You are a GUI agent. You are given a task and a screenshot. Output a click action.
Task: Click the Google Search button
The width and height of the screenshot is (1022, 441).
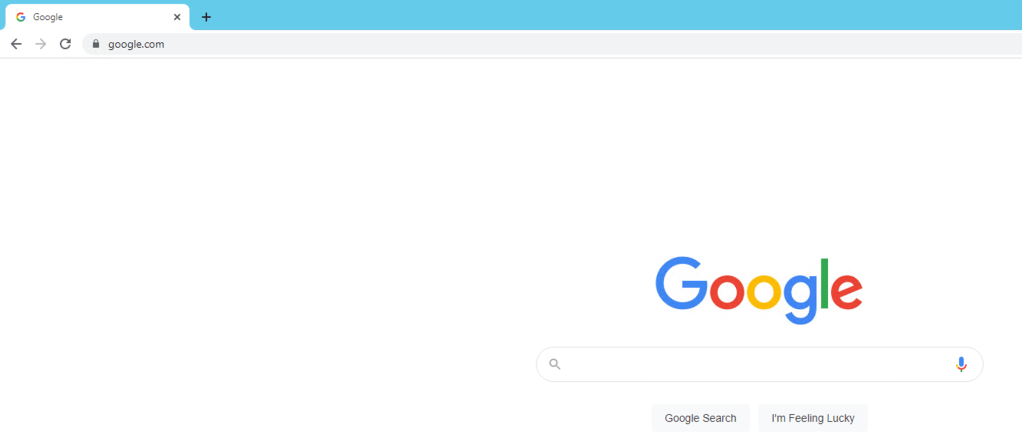(701, 418)
